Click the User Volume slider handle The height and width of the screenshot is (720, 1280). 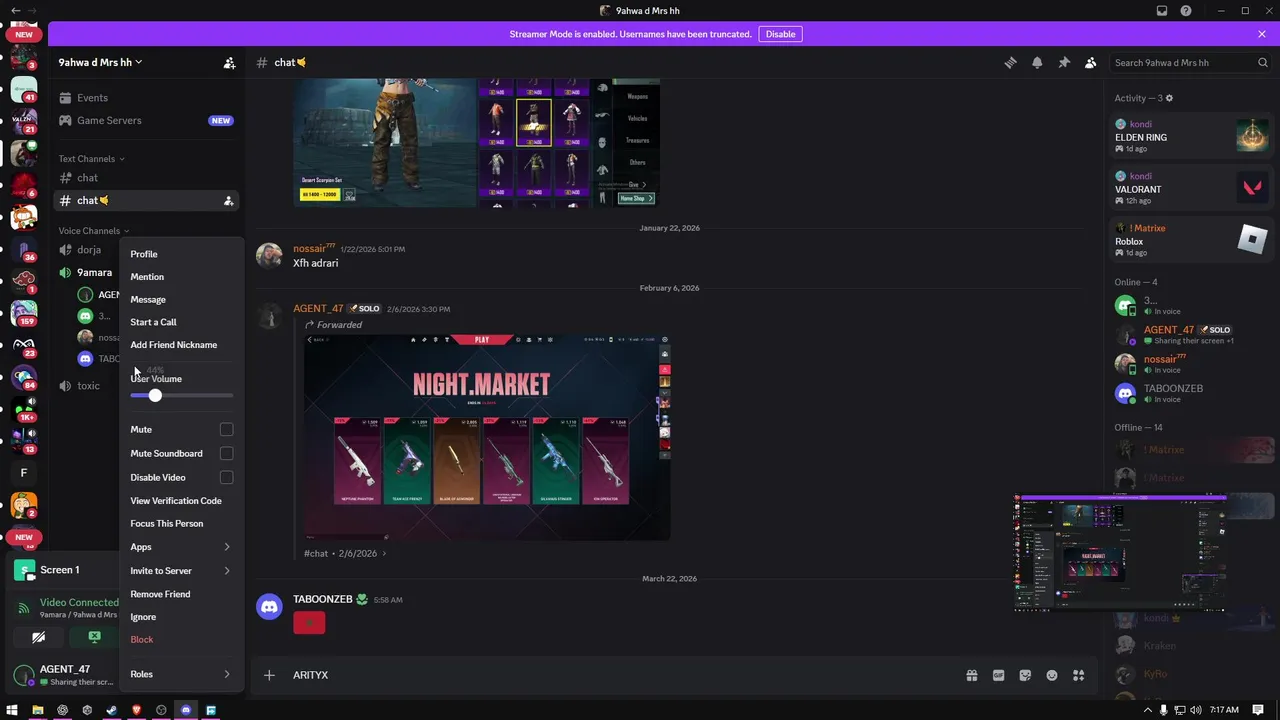[x=155, y=396]
